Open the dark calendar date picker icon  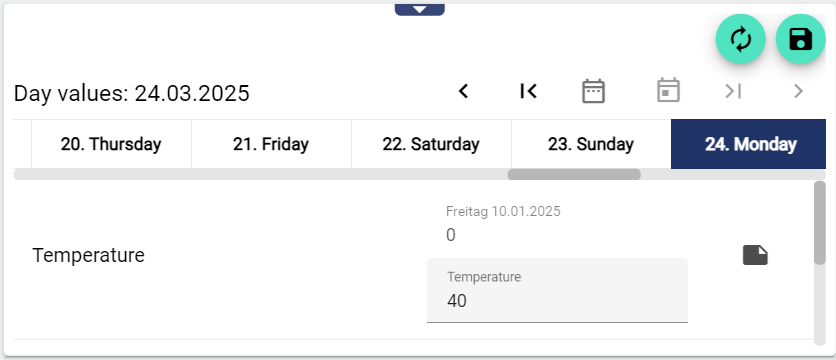[x=593, y=91]
